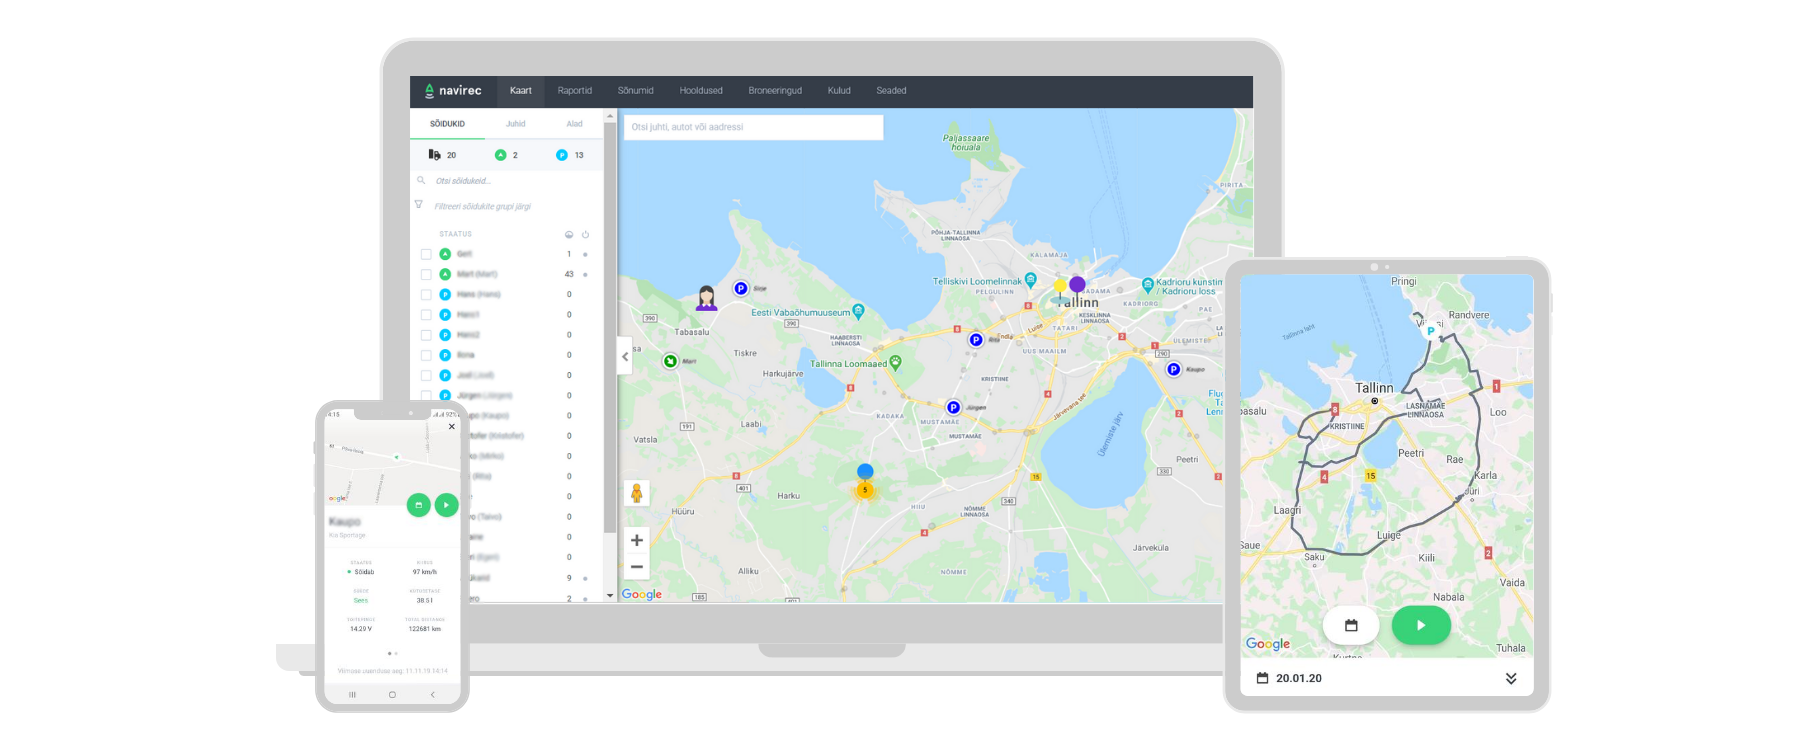
Task: Zoom out the laptop map
Action: coord(636,567)
